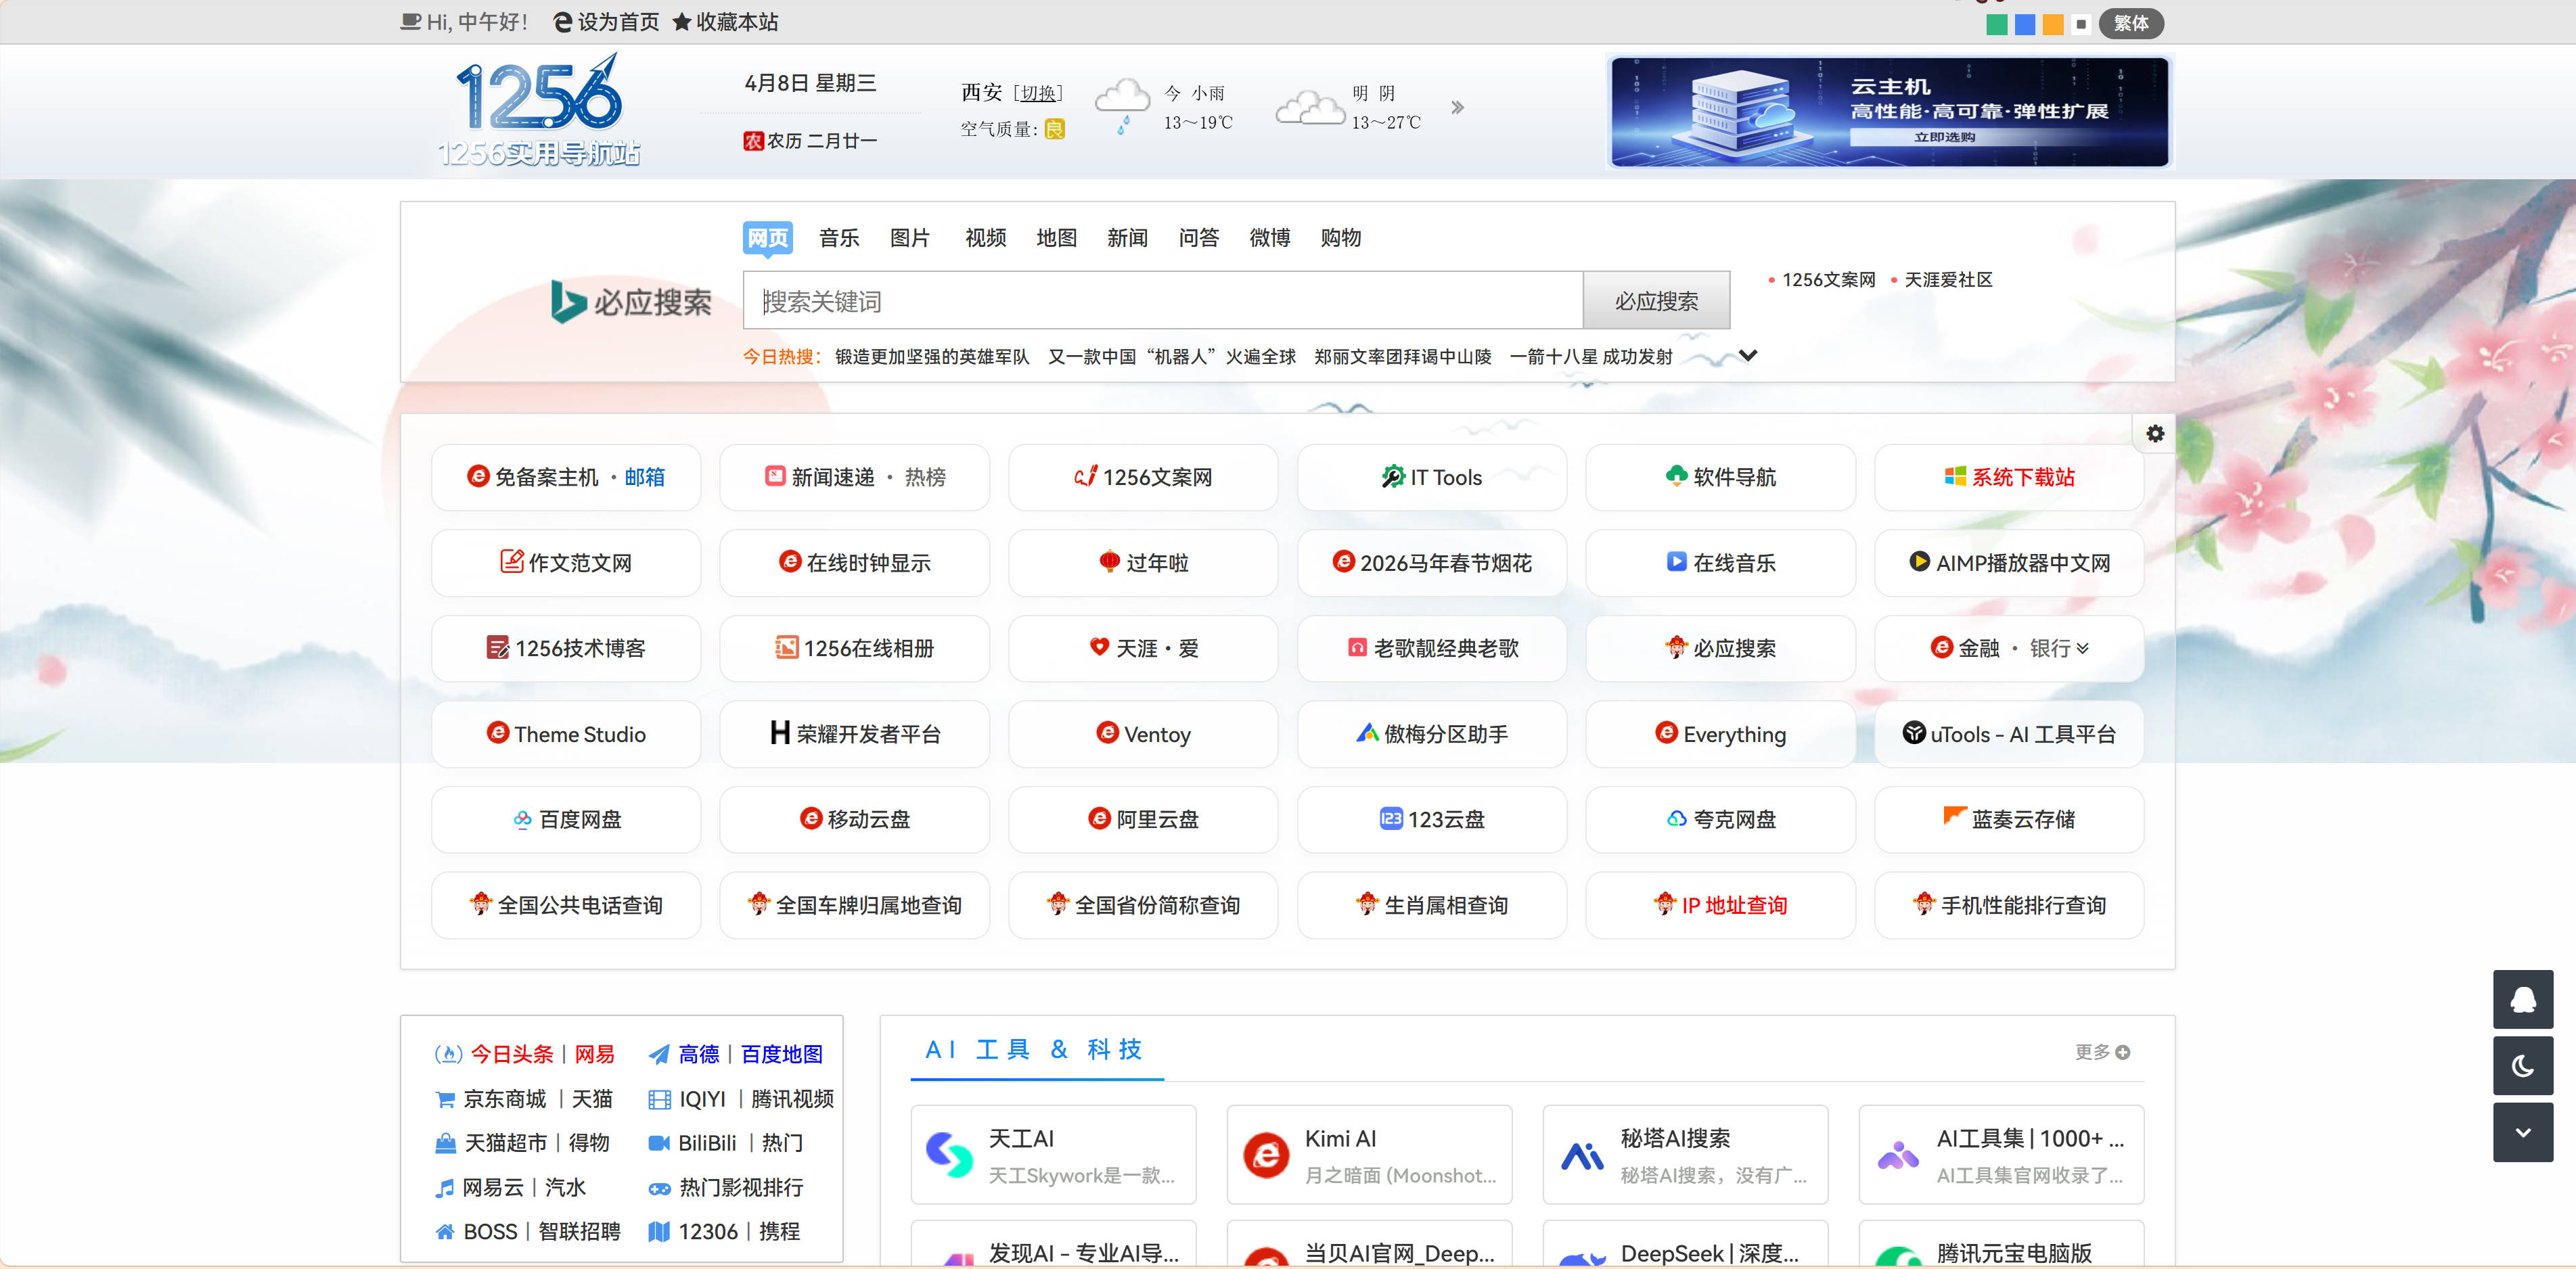Click the scroll-down chevron on right sidebar
The image size is (2576, 1269).
coord(2522,1132)
